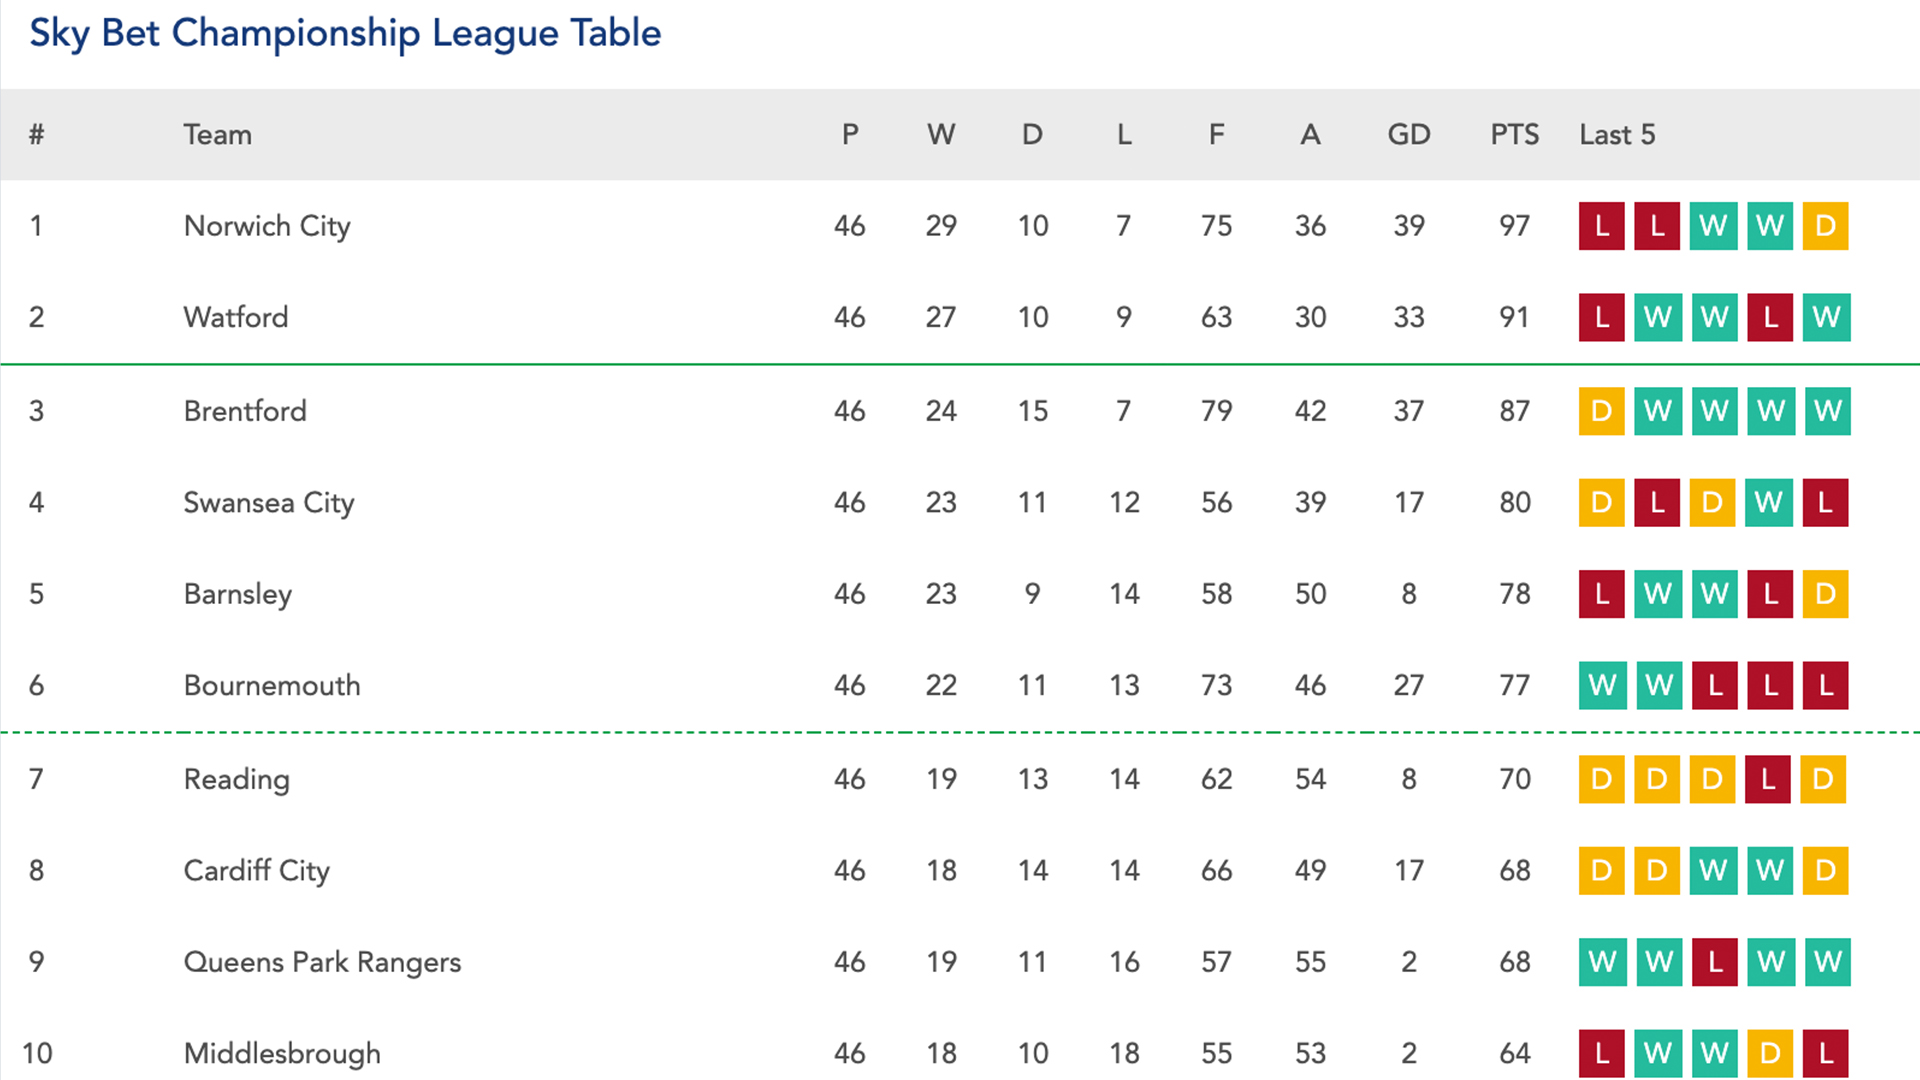Click the Last 5 column header
This screenshot has width=1920, height=1080.
1617,135
